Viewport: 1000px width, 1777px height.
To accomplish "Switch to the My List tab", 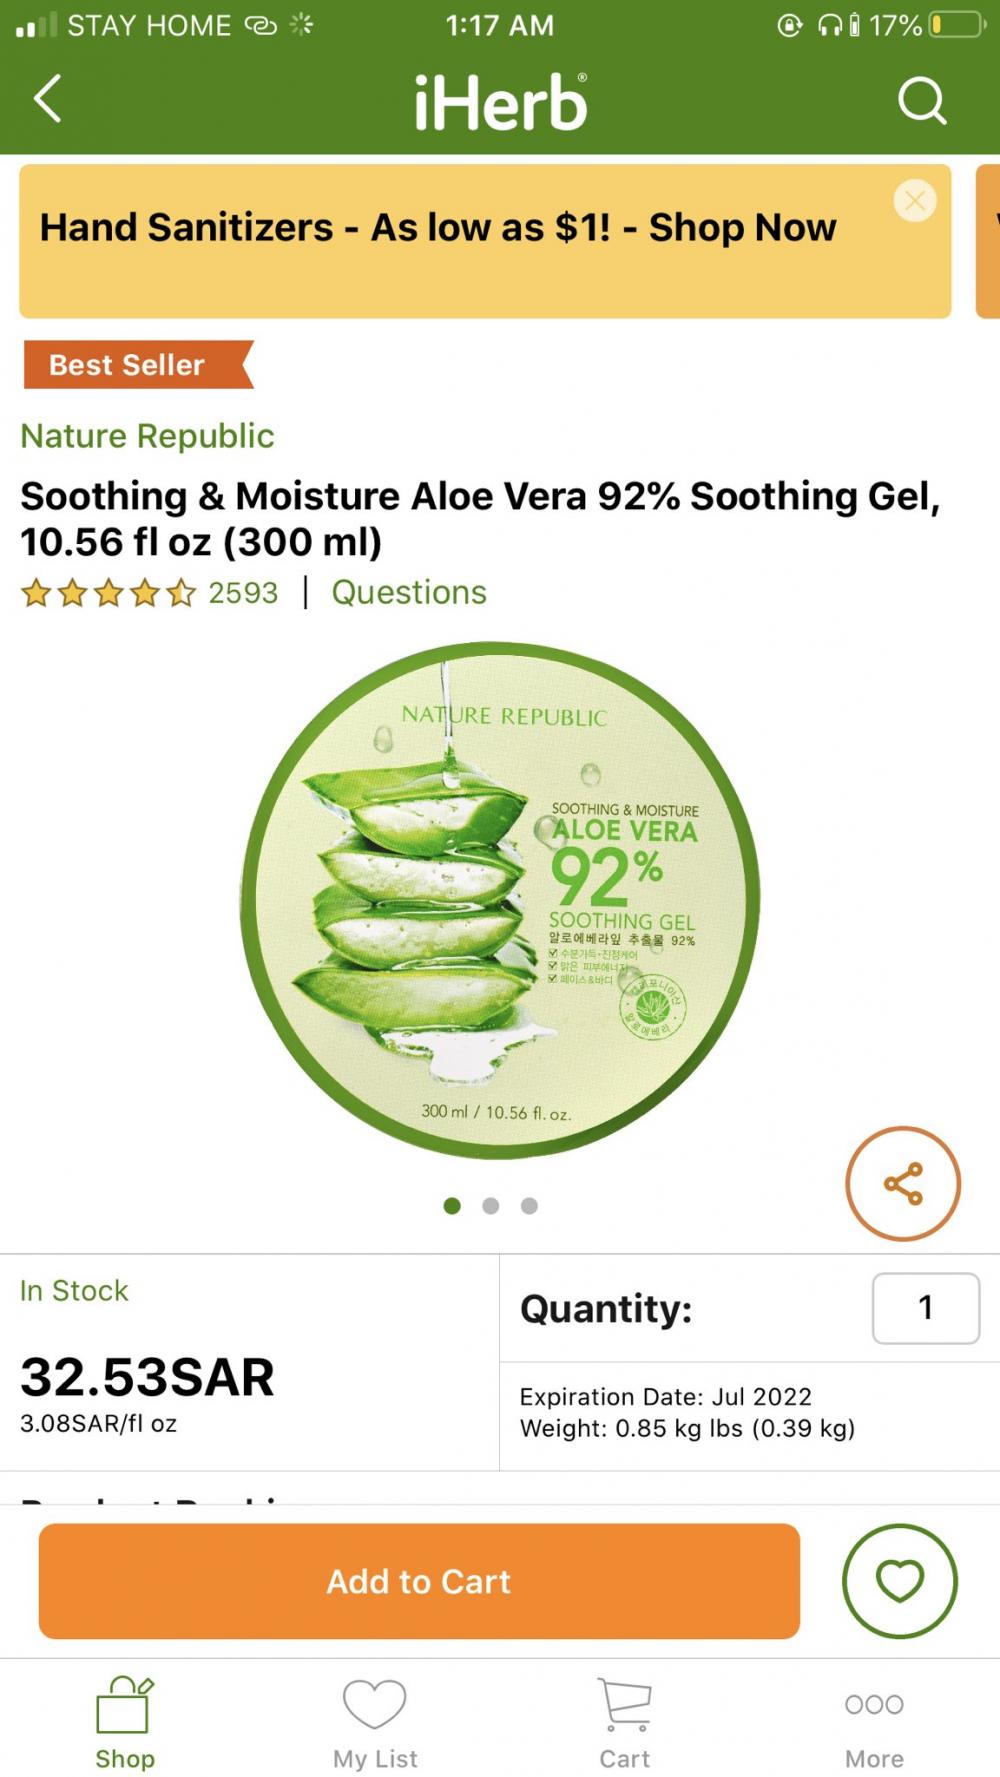I will 375,1724.
